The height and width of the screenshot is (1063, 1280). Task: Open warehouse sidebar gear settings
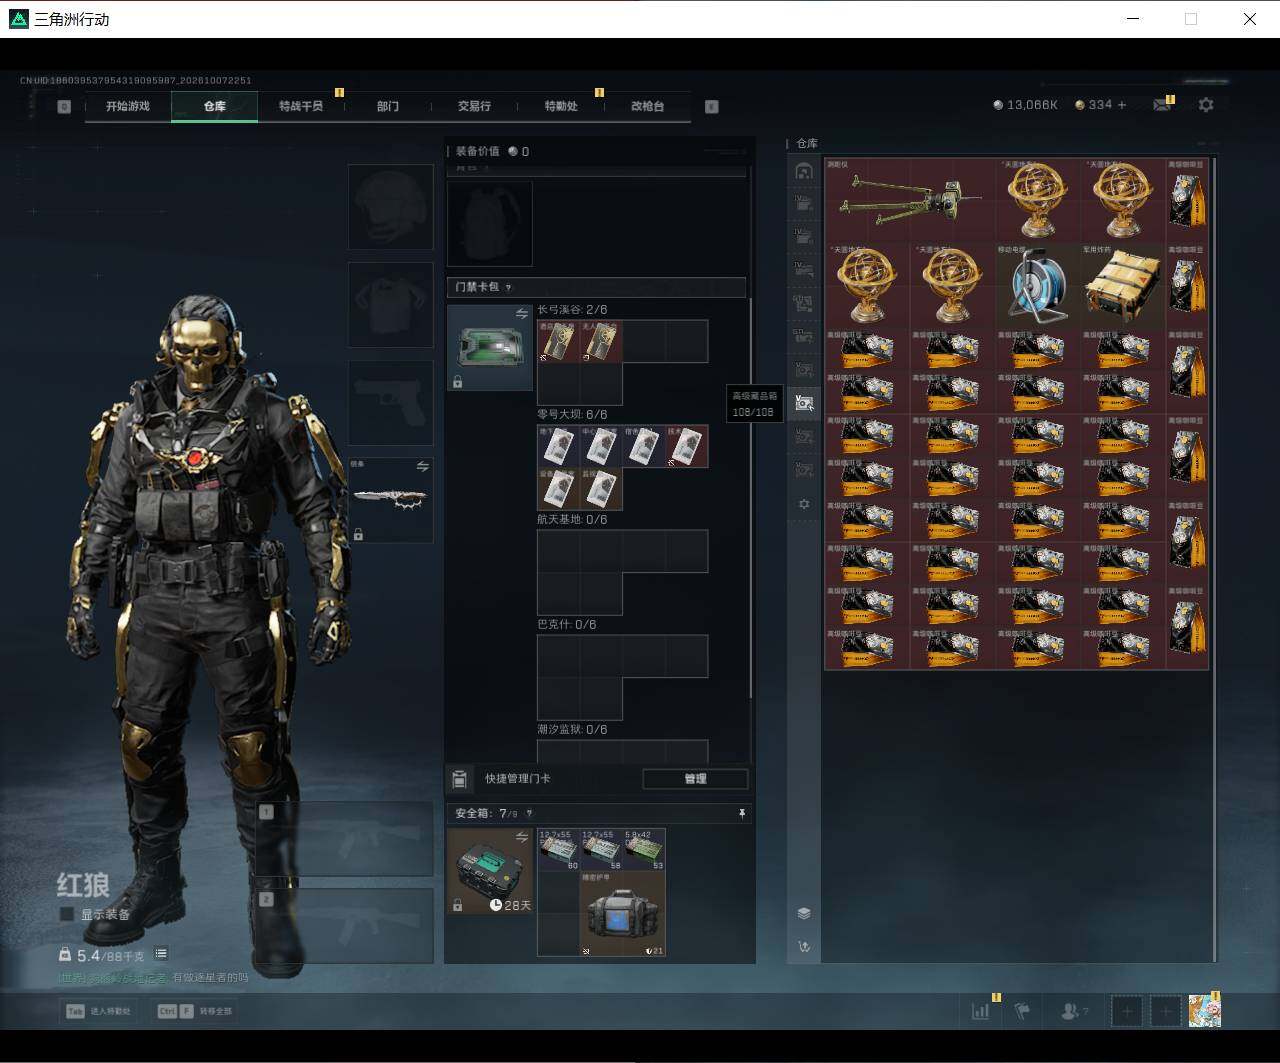804,504
